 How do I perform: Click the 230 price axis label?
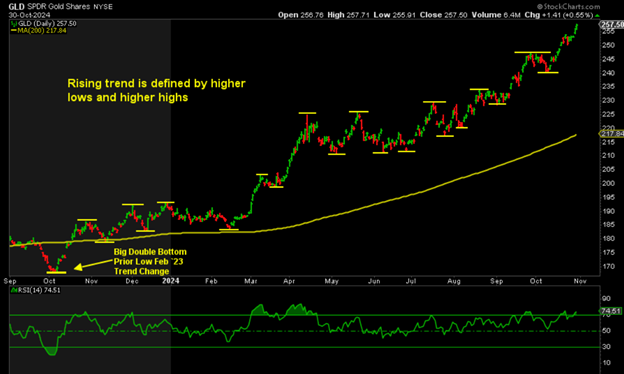click(608, 101)
